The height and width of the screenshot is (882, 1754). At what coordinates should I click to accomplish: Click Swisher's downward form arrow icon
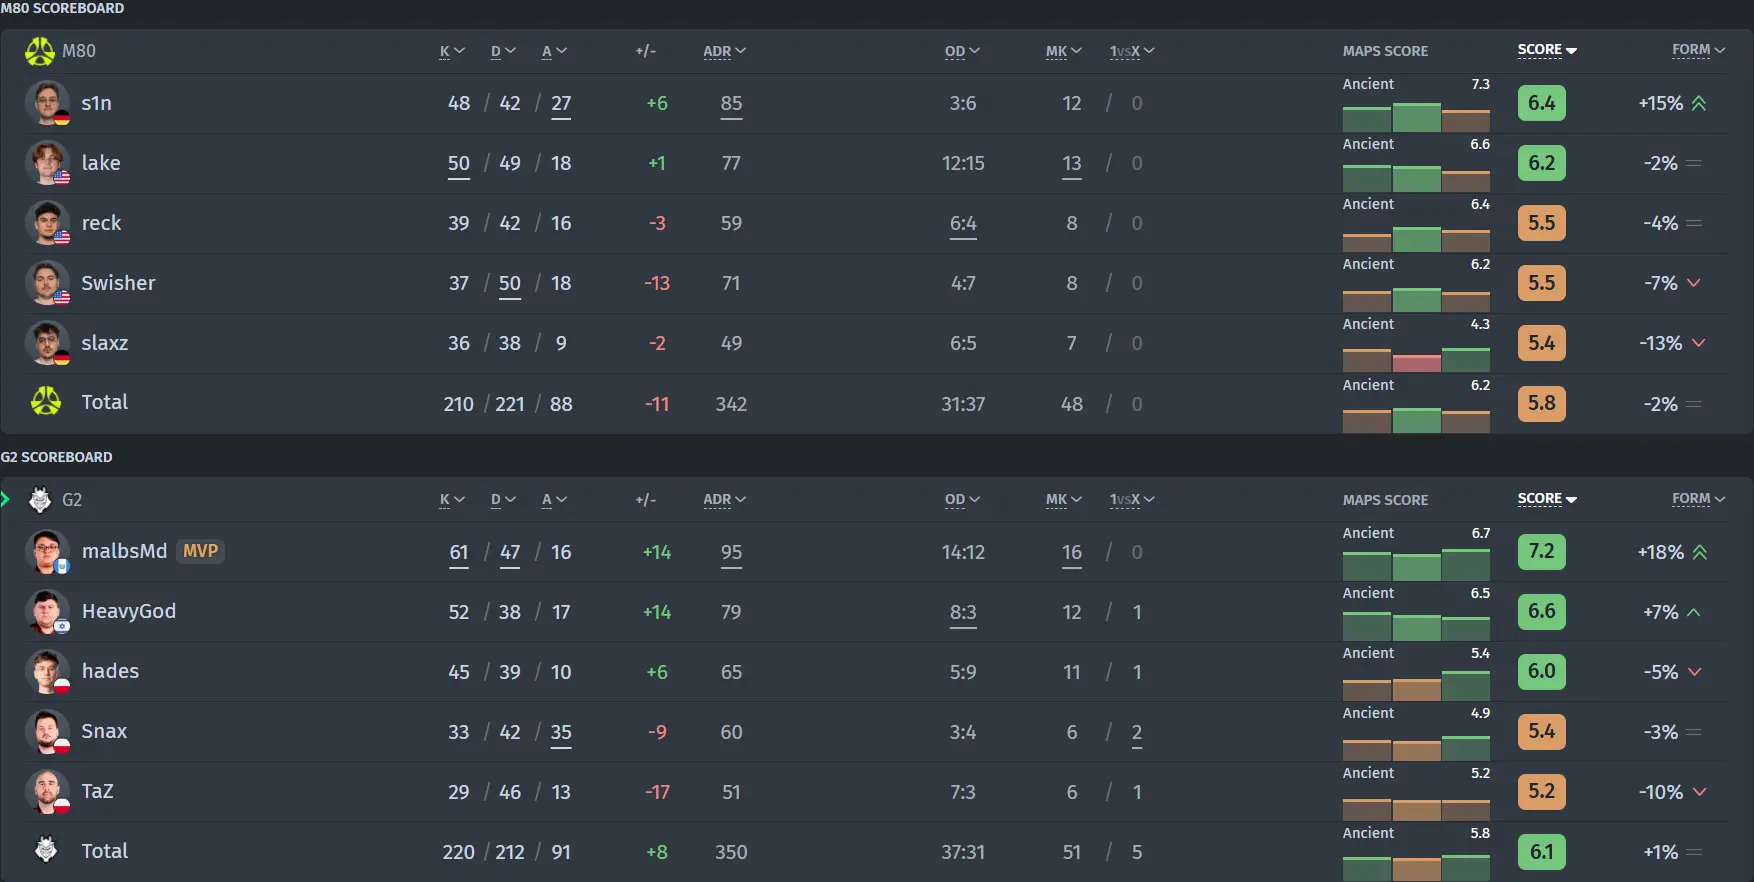point(1694,283)
